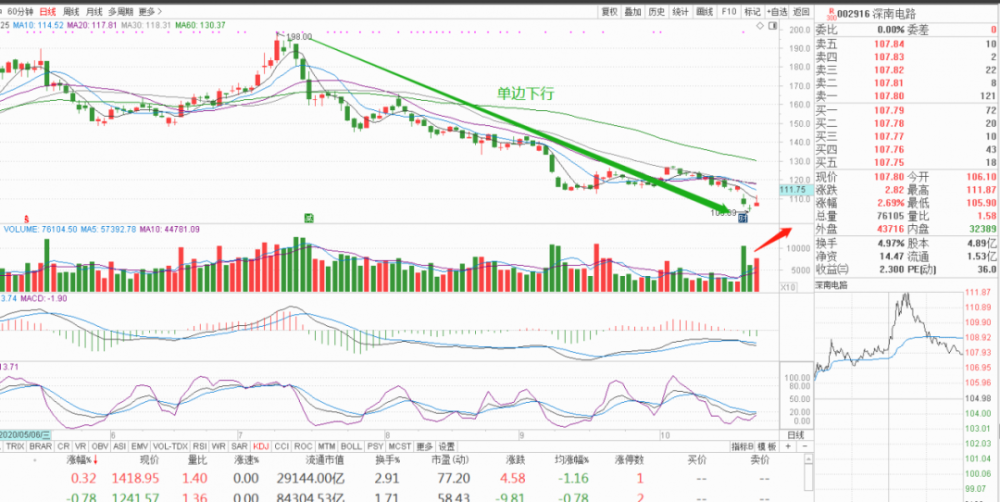
Task: Click the 均涨幅% column header
Action: (x=570, y=460)
